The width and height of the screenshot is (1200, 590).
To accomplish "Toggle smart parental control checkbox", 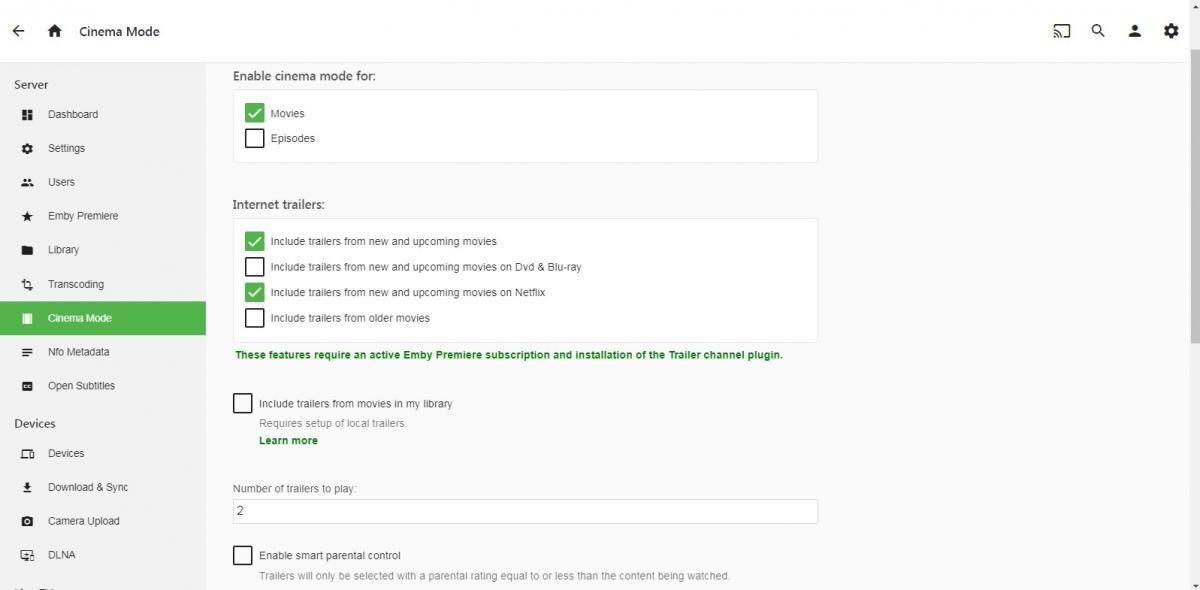I will click(x=242, y=555).
